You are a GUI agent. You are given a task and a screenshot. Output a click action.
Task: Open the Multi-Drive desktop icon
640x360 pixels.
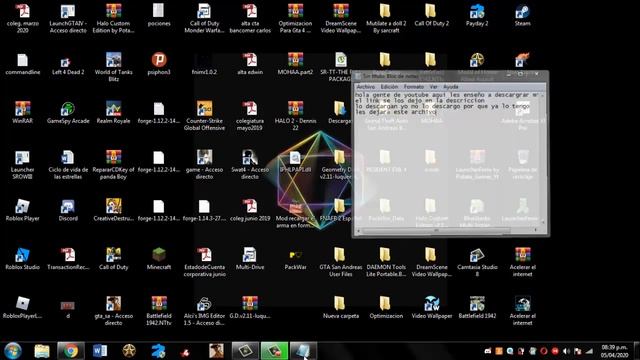click(x=250, y=259)
